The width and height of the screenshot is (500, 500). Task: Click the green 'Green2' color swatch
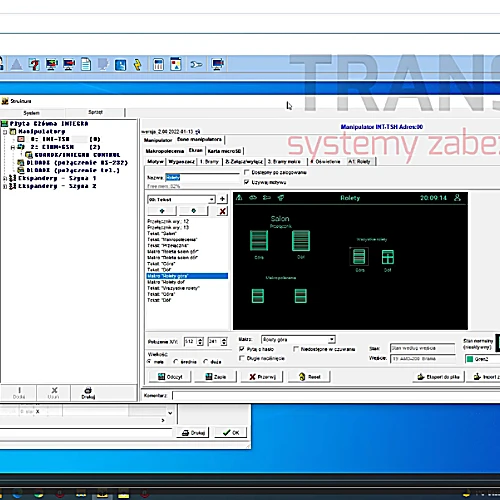tap(470, 359)
